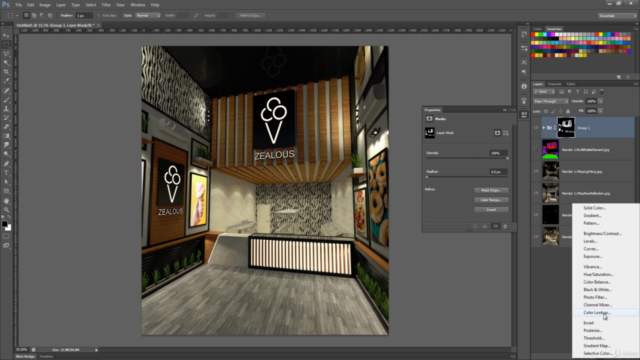Select the Gradient tool
Image resolution: width=640 pixels, height=360 pixels.
[7, 136]
